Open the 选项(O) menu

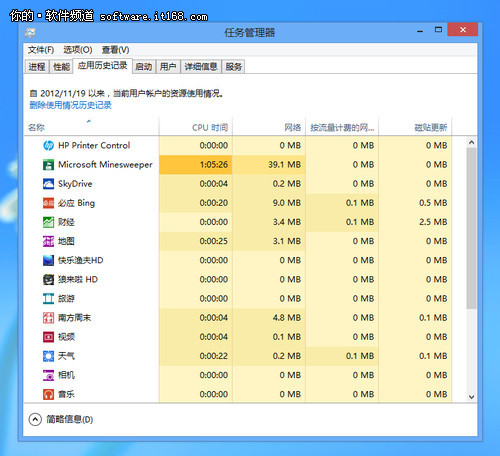click(x=78, y=50)
